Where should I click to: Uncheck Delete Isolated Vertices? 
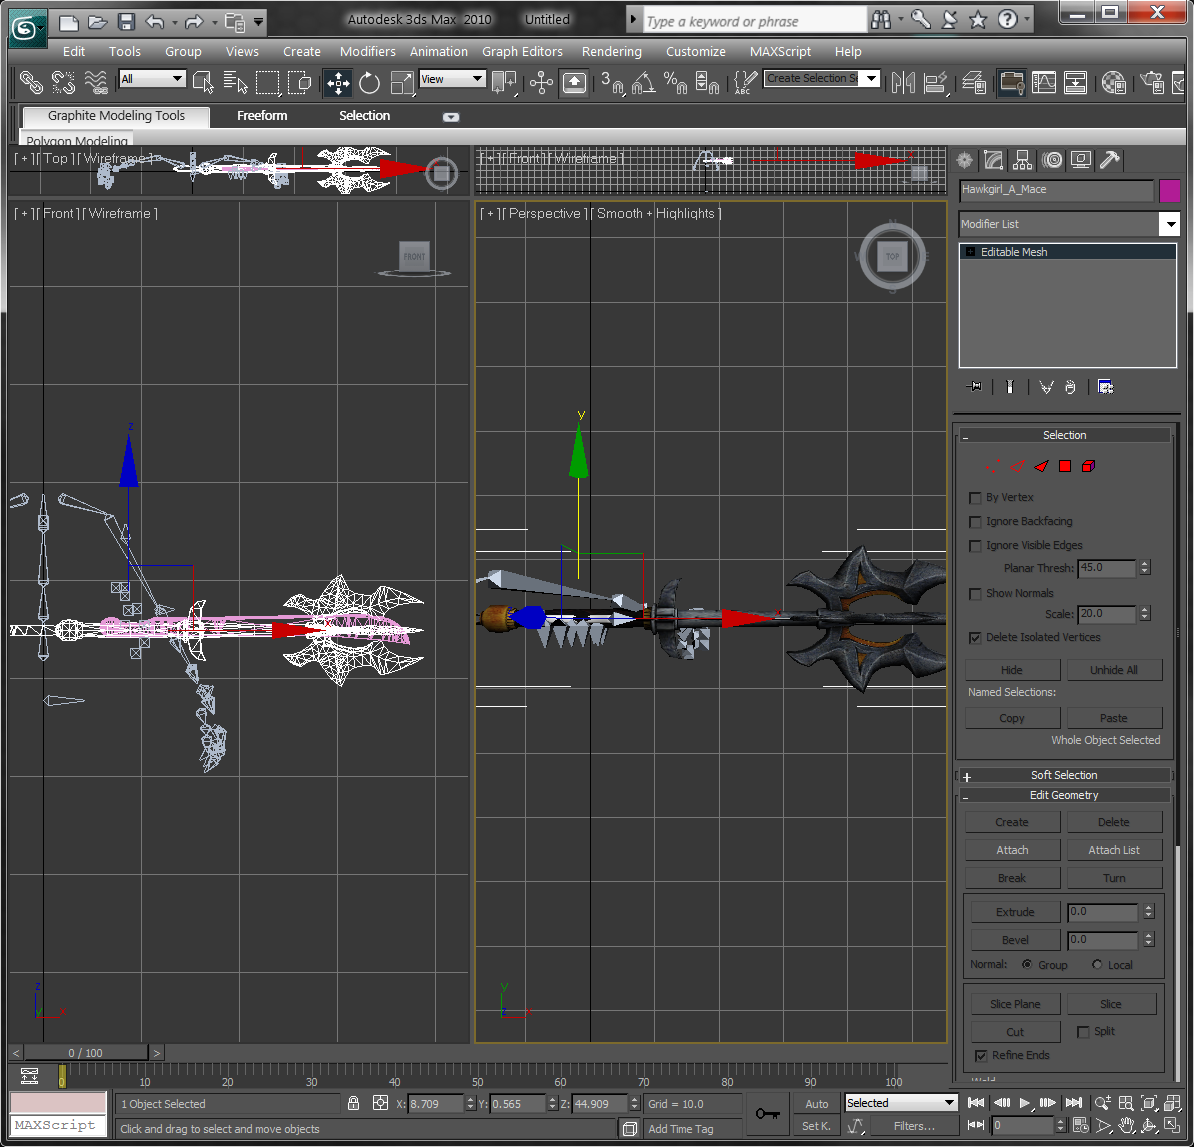pos(975,637)
